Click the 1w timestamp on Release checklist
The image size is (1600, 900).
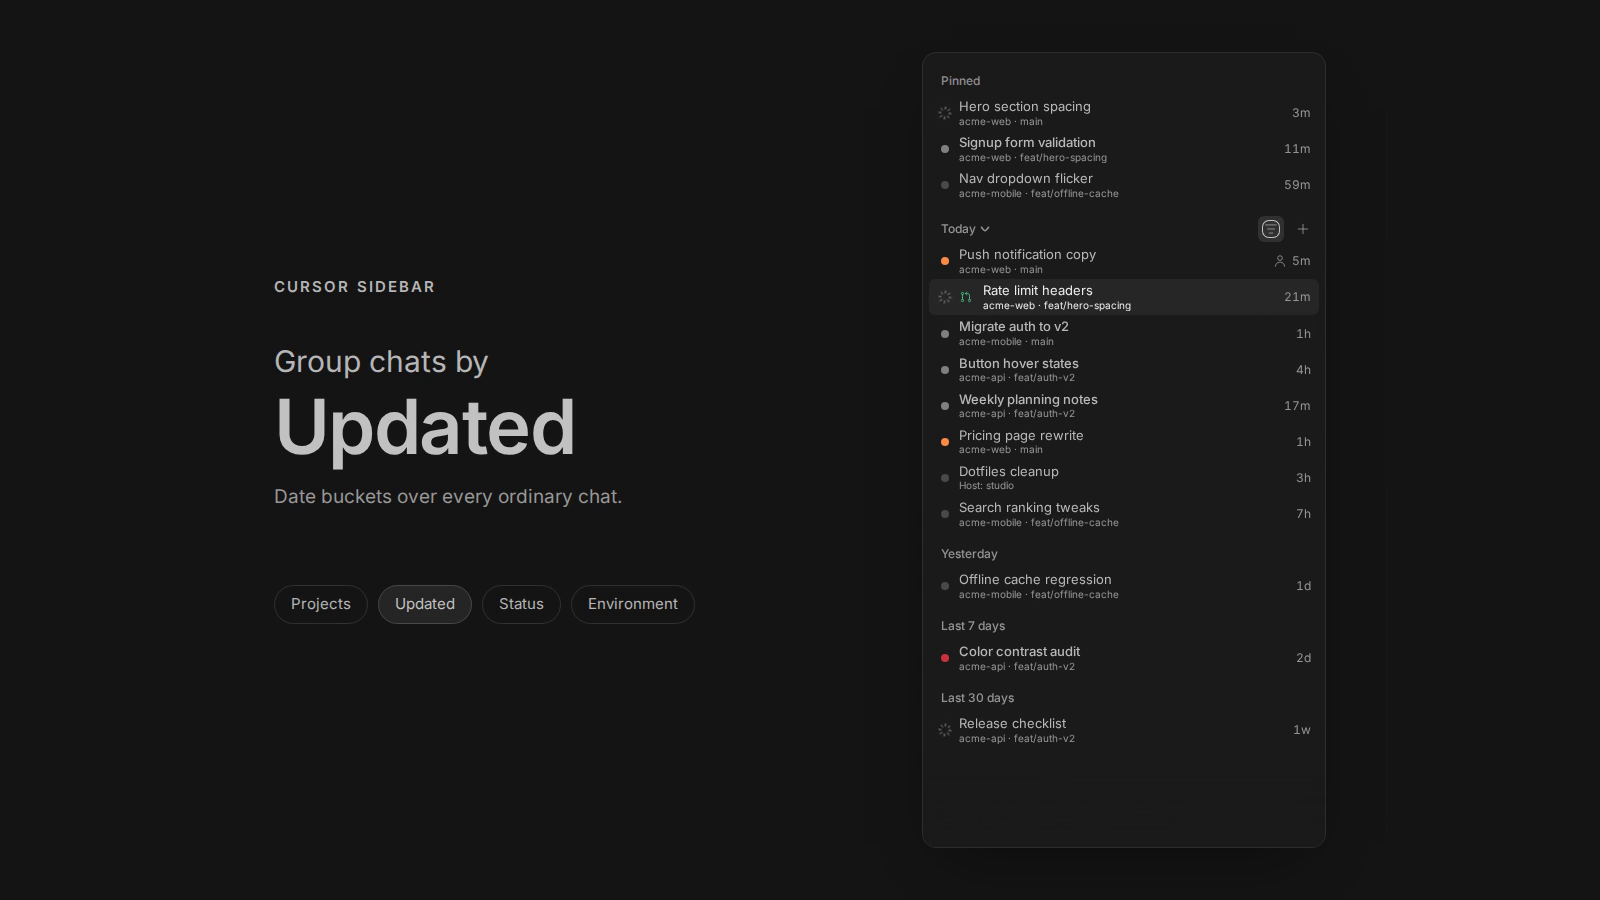tap(1301, 730)
